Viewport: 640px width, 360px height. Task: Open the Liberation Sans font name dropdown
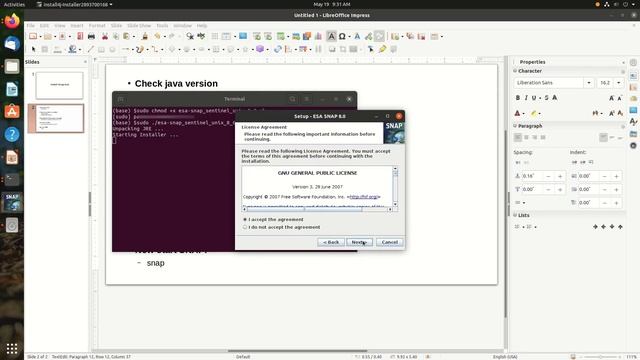pyautogui.click(x=589, y=83)
